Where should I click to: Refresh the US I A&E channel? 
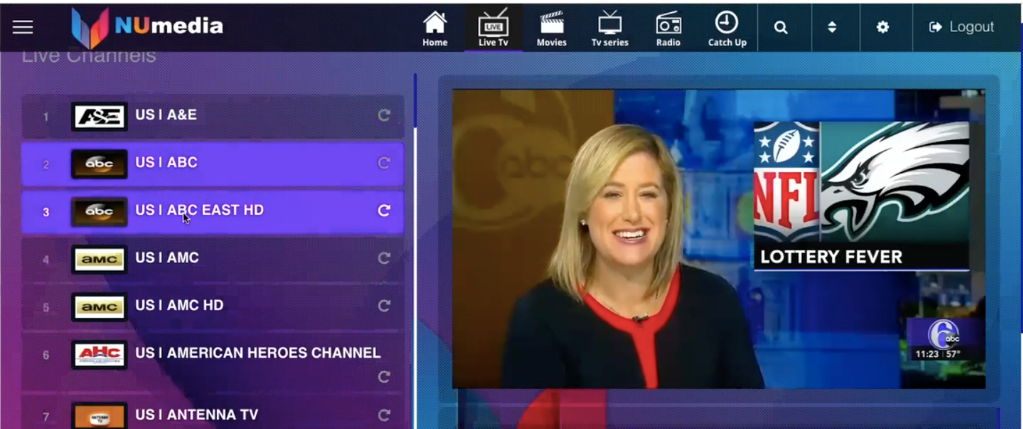coord(384,115)
